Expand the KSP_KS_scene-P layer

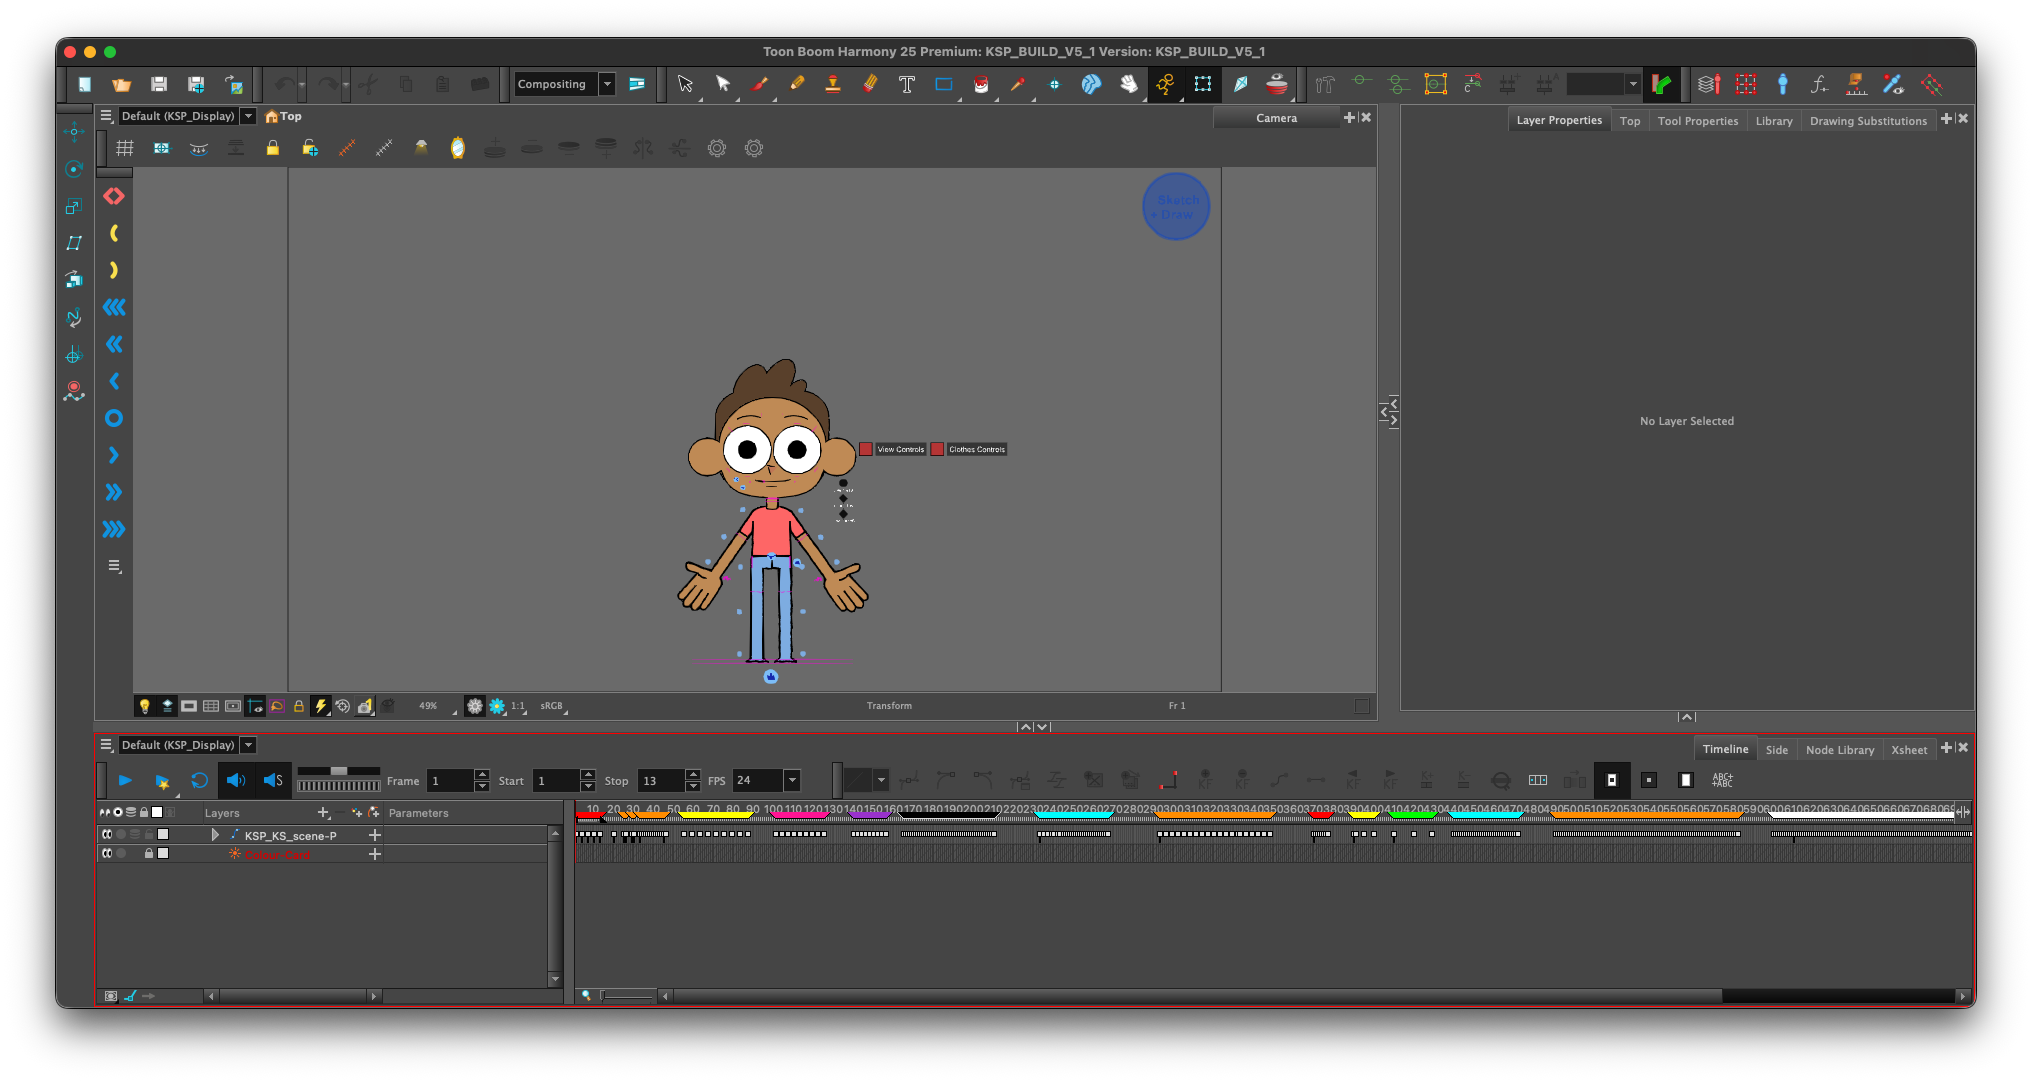[215, 834]
